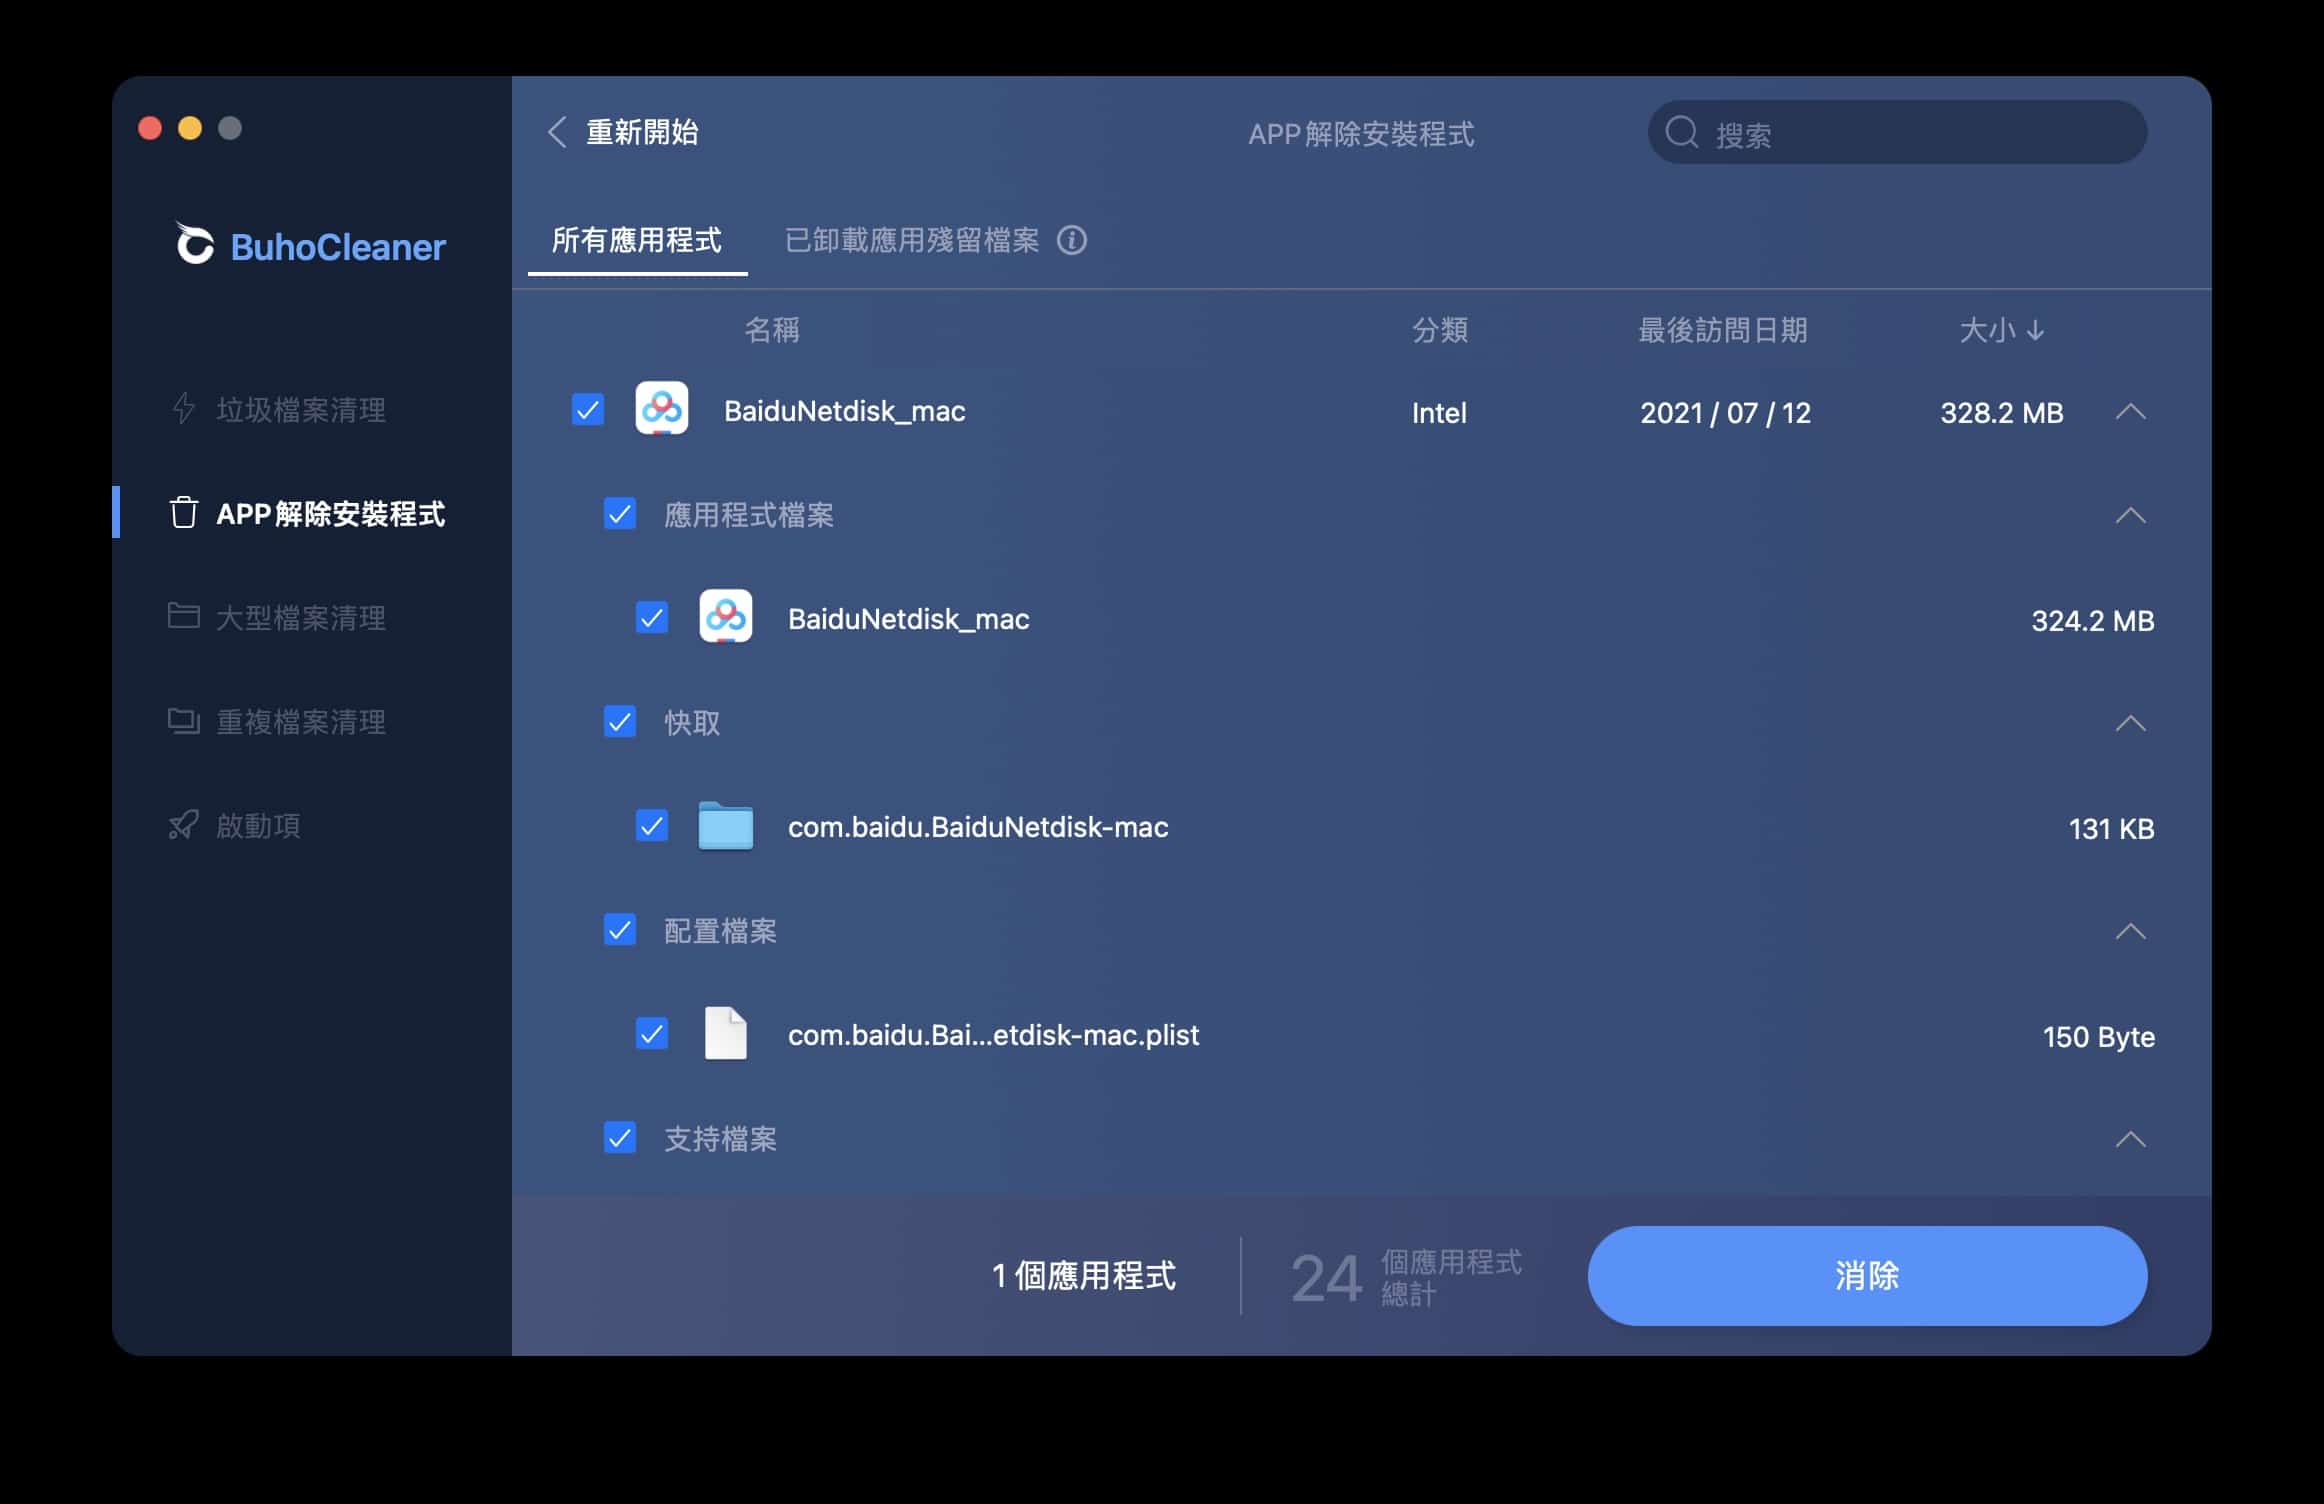This screenshot has height=1504, width=2324.
Task: Uncheck the top BaiduNetdisk_mac app checkbox
Action: pos(588,409)
